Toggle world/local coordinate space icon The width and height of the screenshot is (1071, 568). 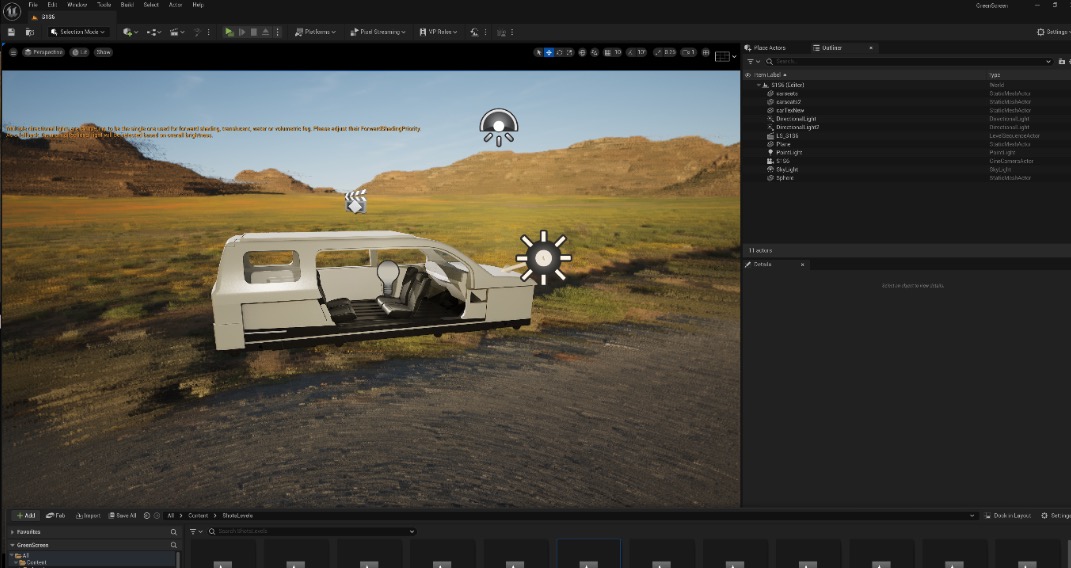pos(582,52)
